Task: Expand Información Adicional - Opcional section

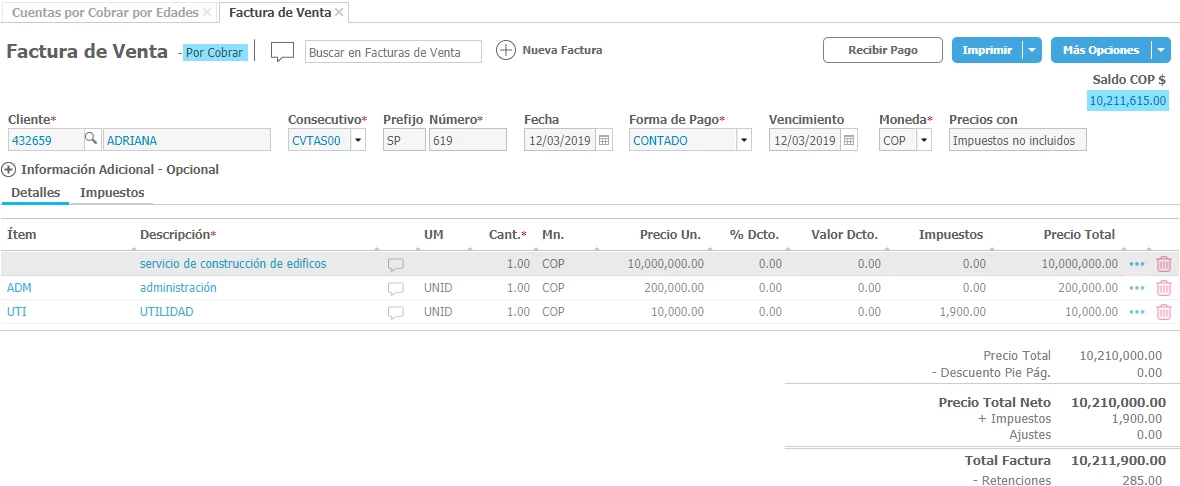Action: [x=9, y=170]
